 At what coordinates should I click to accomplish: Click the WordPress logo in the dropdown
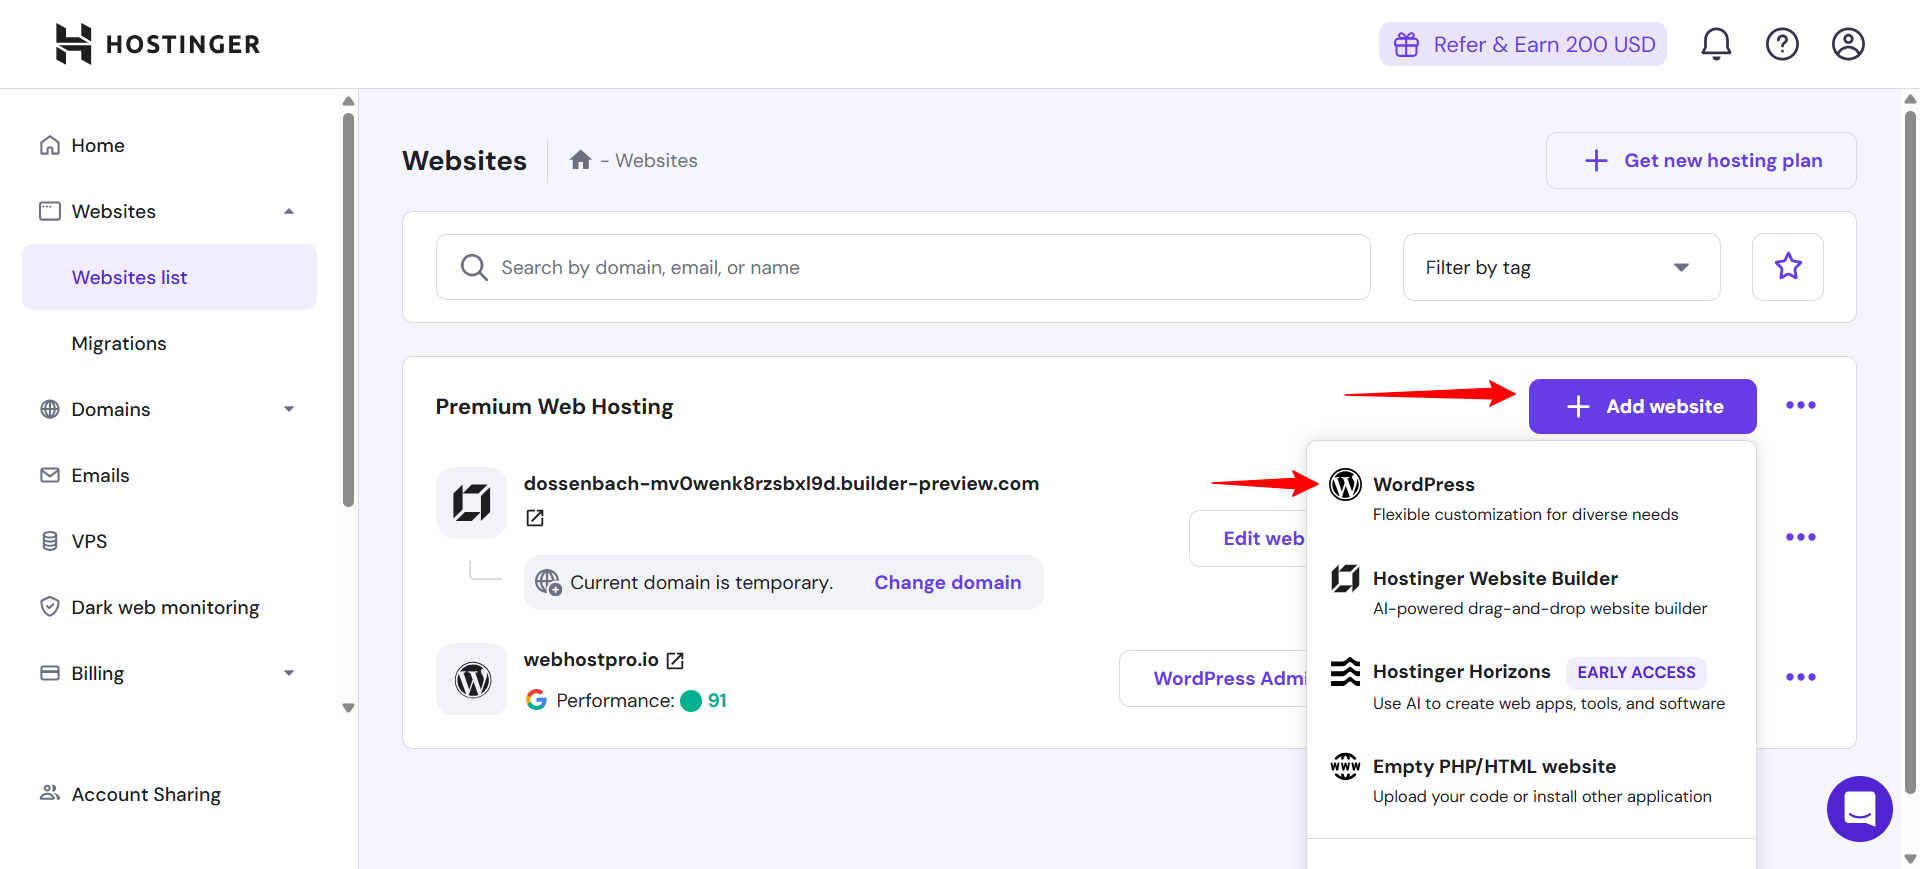1345,484
